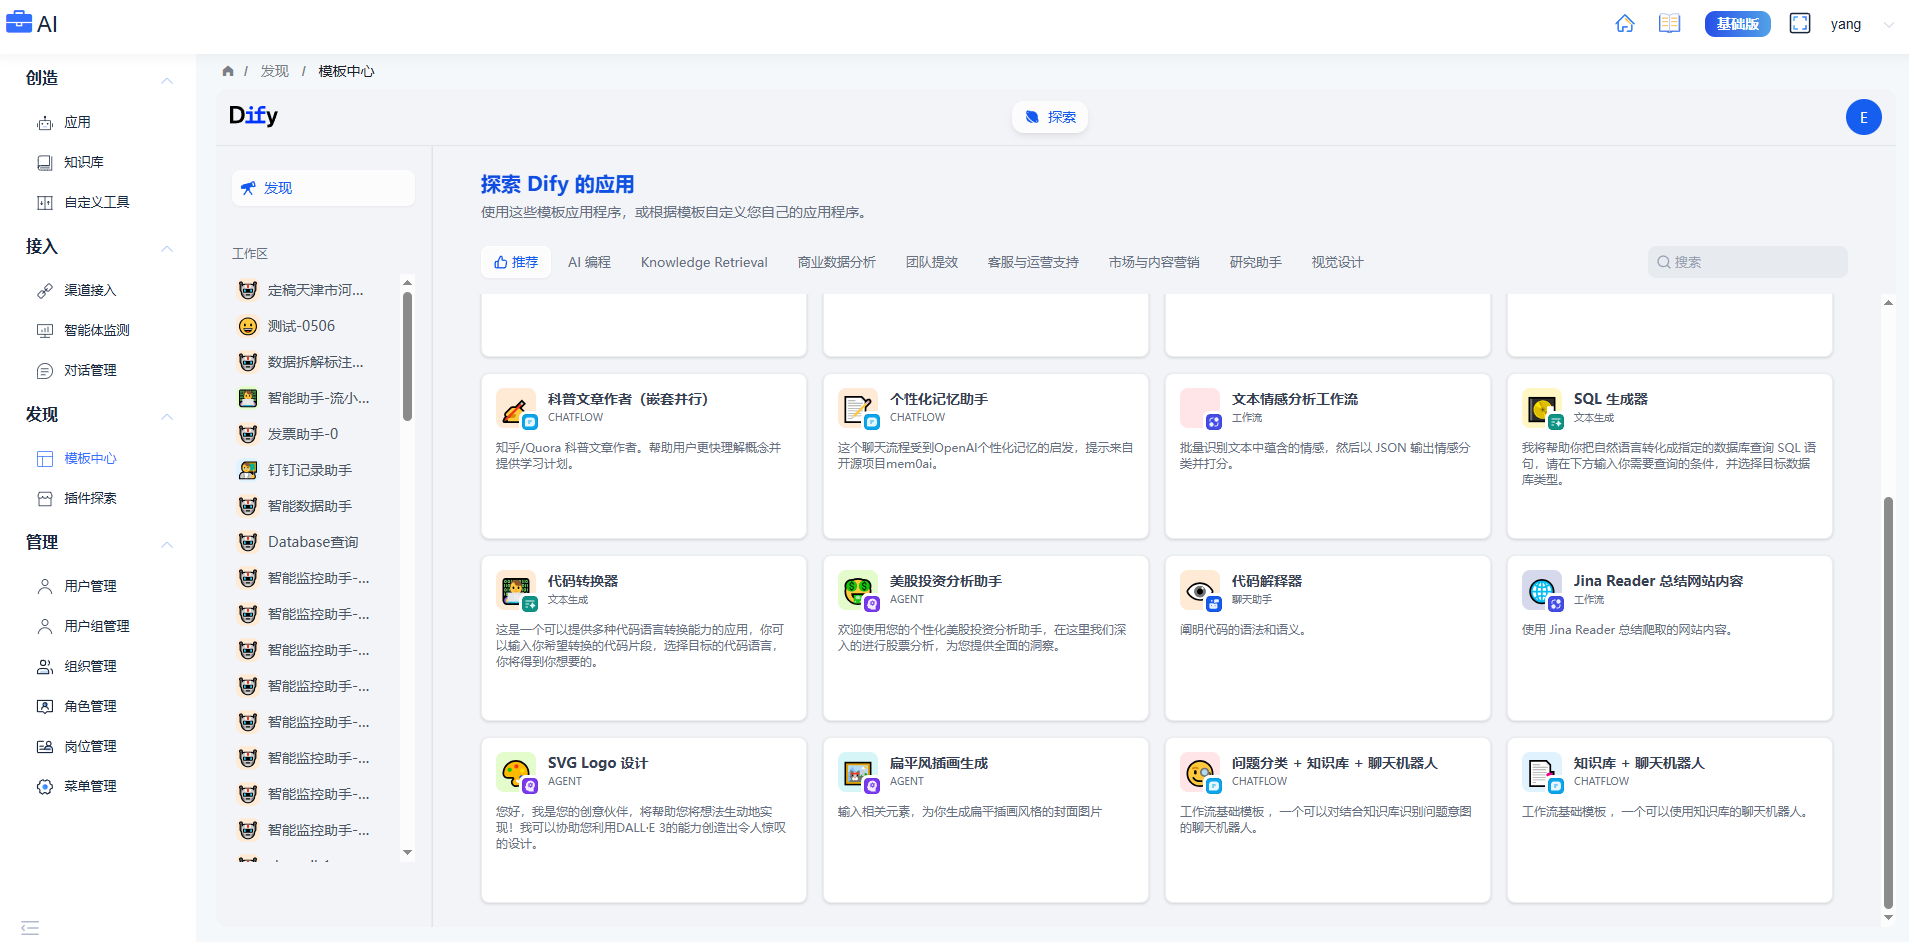The image size is (1909, 942).
Task: Click the 用户组管理 icon
Action: pyautogui.click(x=45, y=626)
